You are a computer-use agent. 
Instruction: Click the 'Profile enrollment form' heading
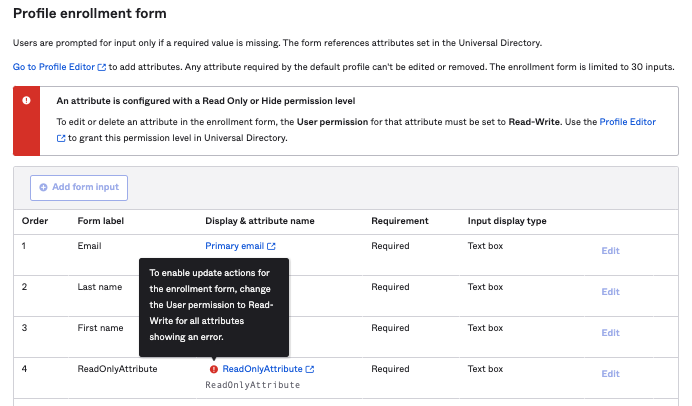pyautogui.click(x=90, y=14)
